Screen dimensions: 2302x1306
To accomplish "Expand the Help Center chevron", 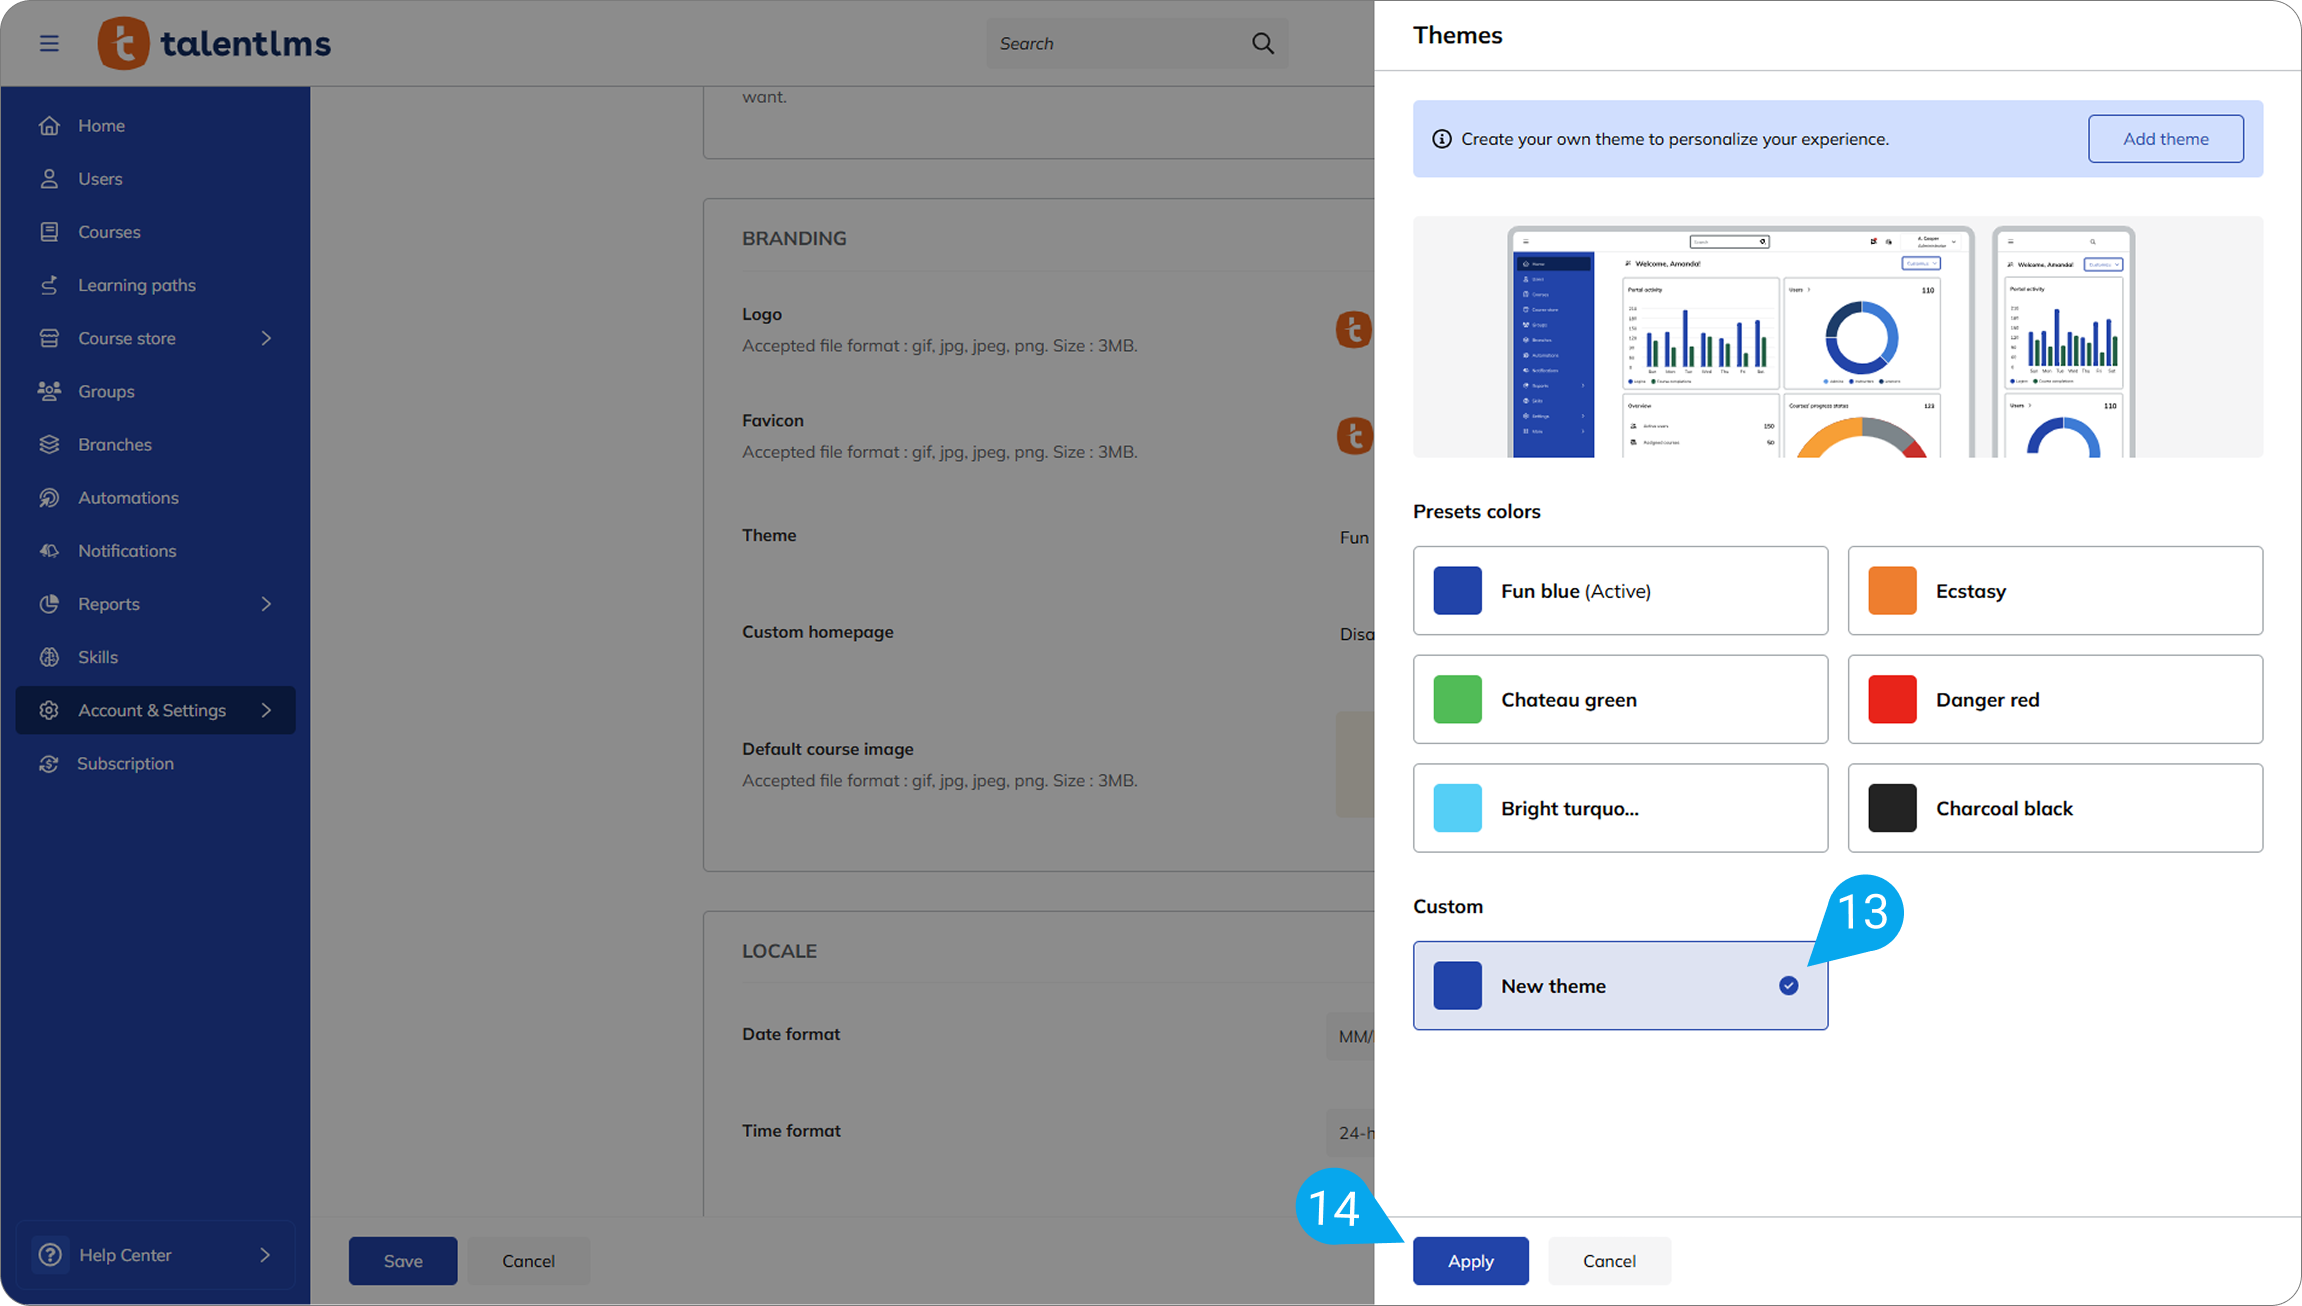I will click(x=265, y=1255).
